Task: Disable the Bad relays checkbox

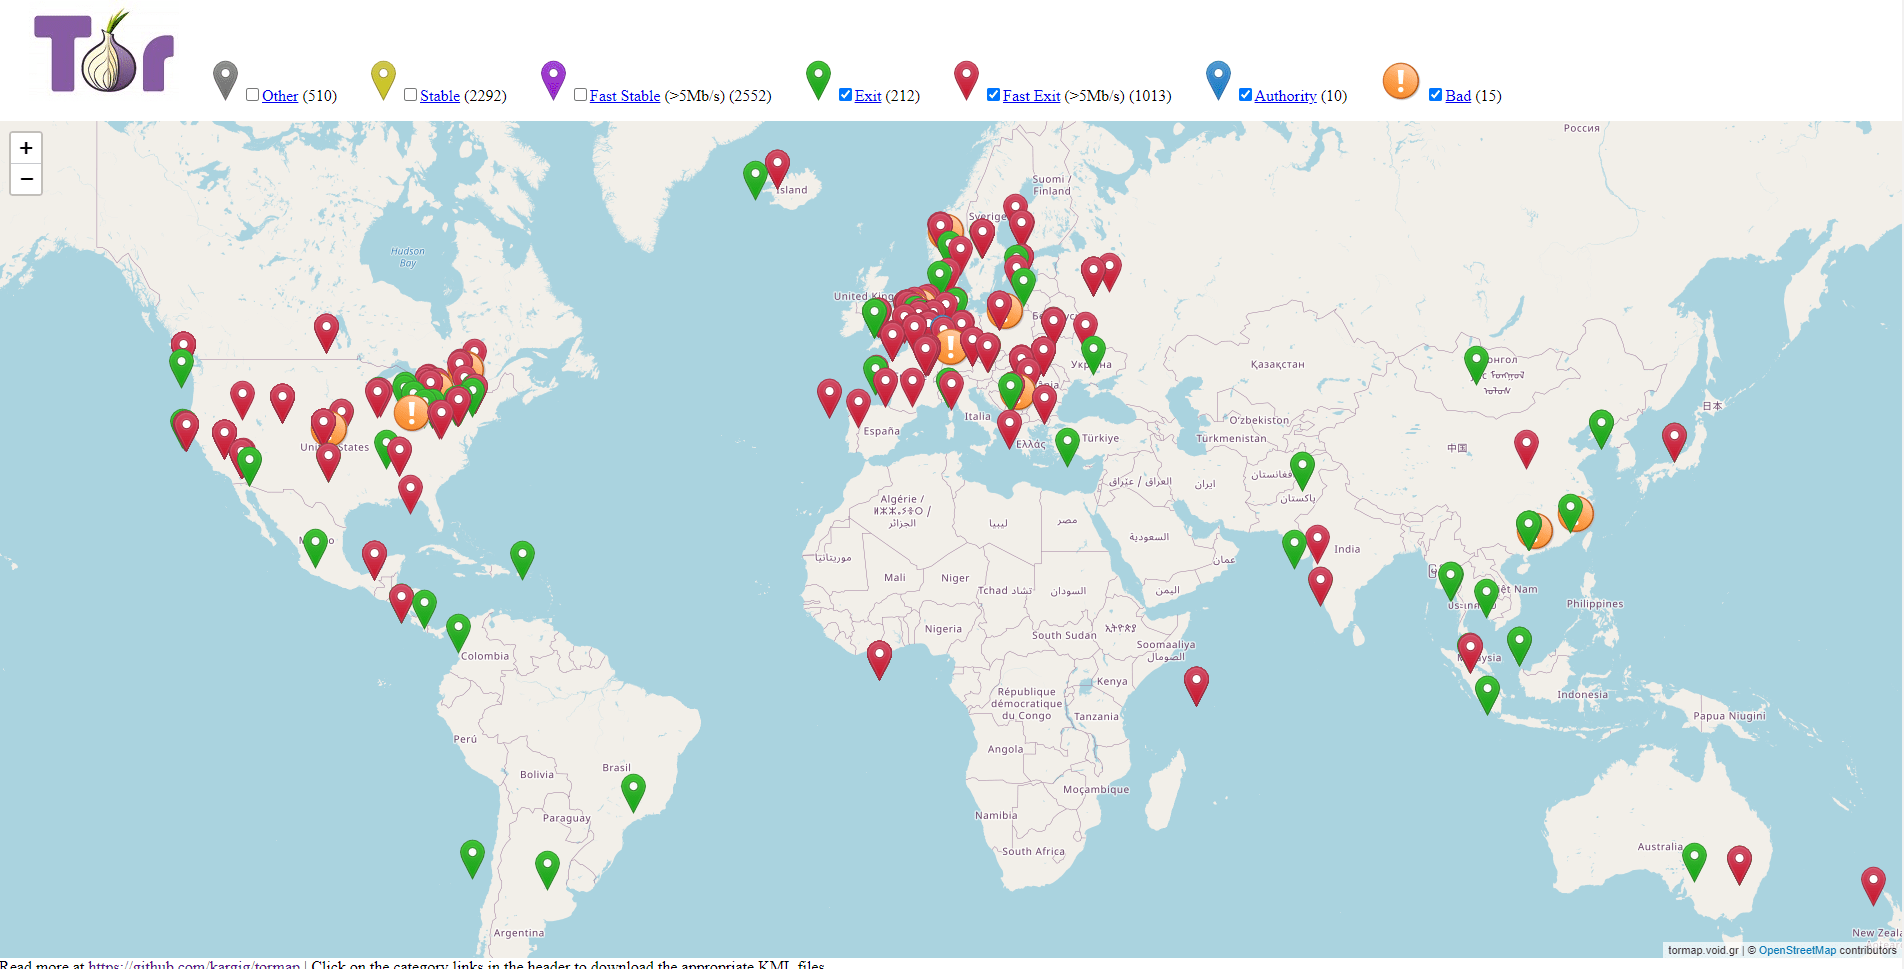Action: point(1436,95)
